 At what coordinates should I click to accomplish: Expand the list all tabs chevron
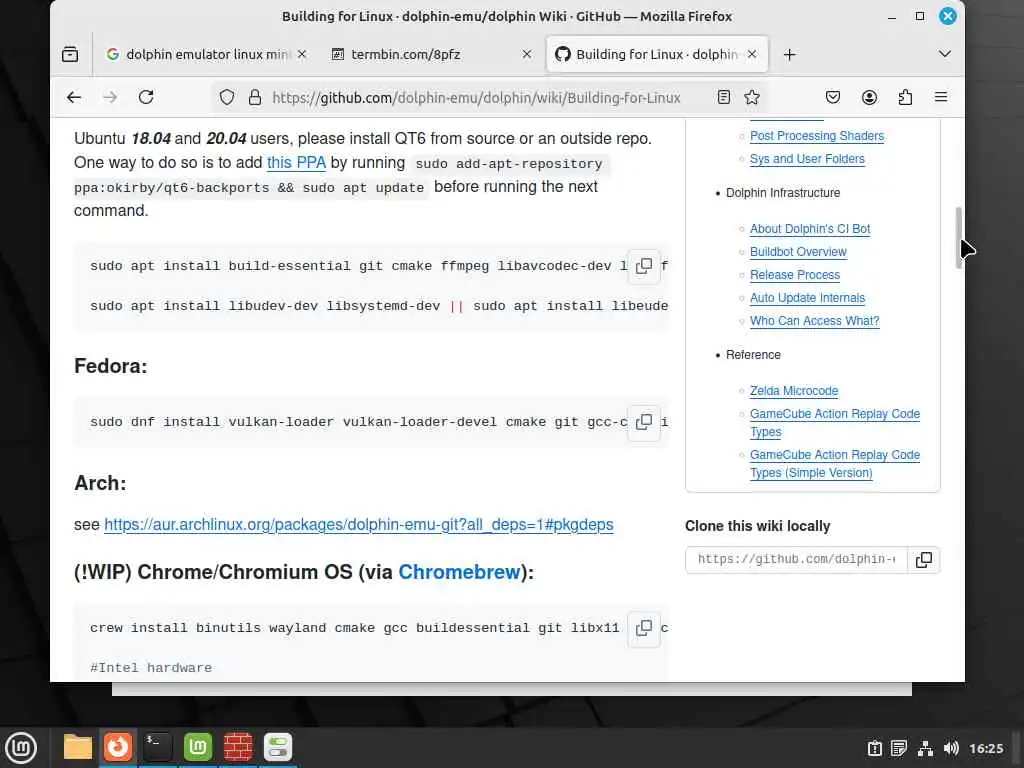click(x=944, y=54)
